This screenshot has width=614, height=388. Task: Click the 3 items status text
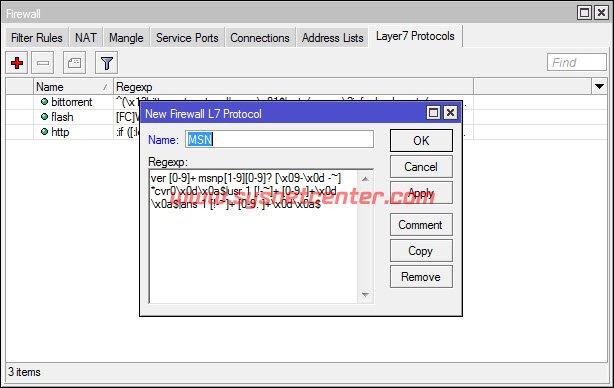(x=24, y=372)
